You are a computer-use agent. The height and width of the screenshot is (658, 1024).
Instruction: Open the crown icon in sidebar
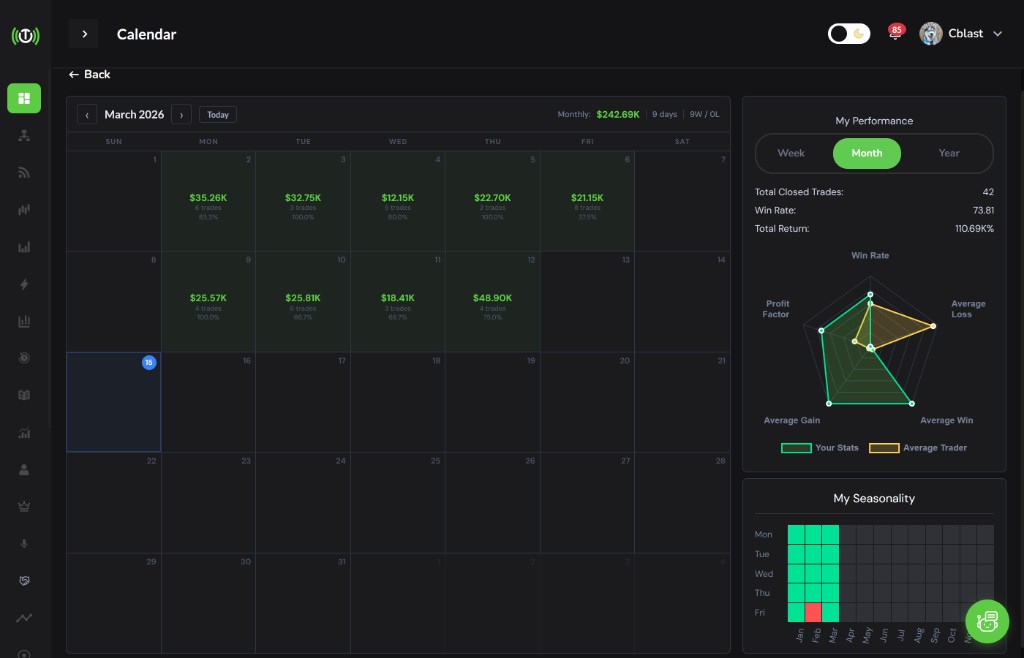pos(24,506)
